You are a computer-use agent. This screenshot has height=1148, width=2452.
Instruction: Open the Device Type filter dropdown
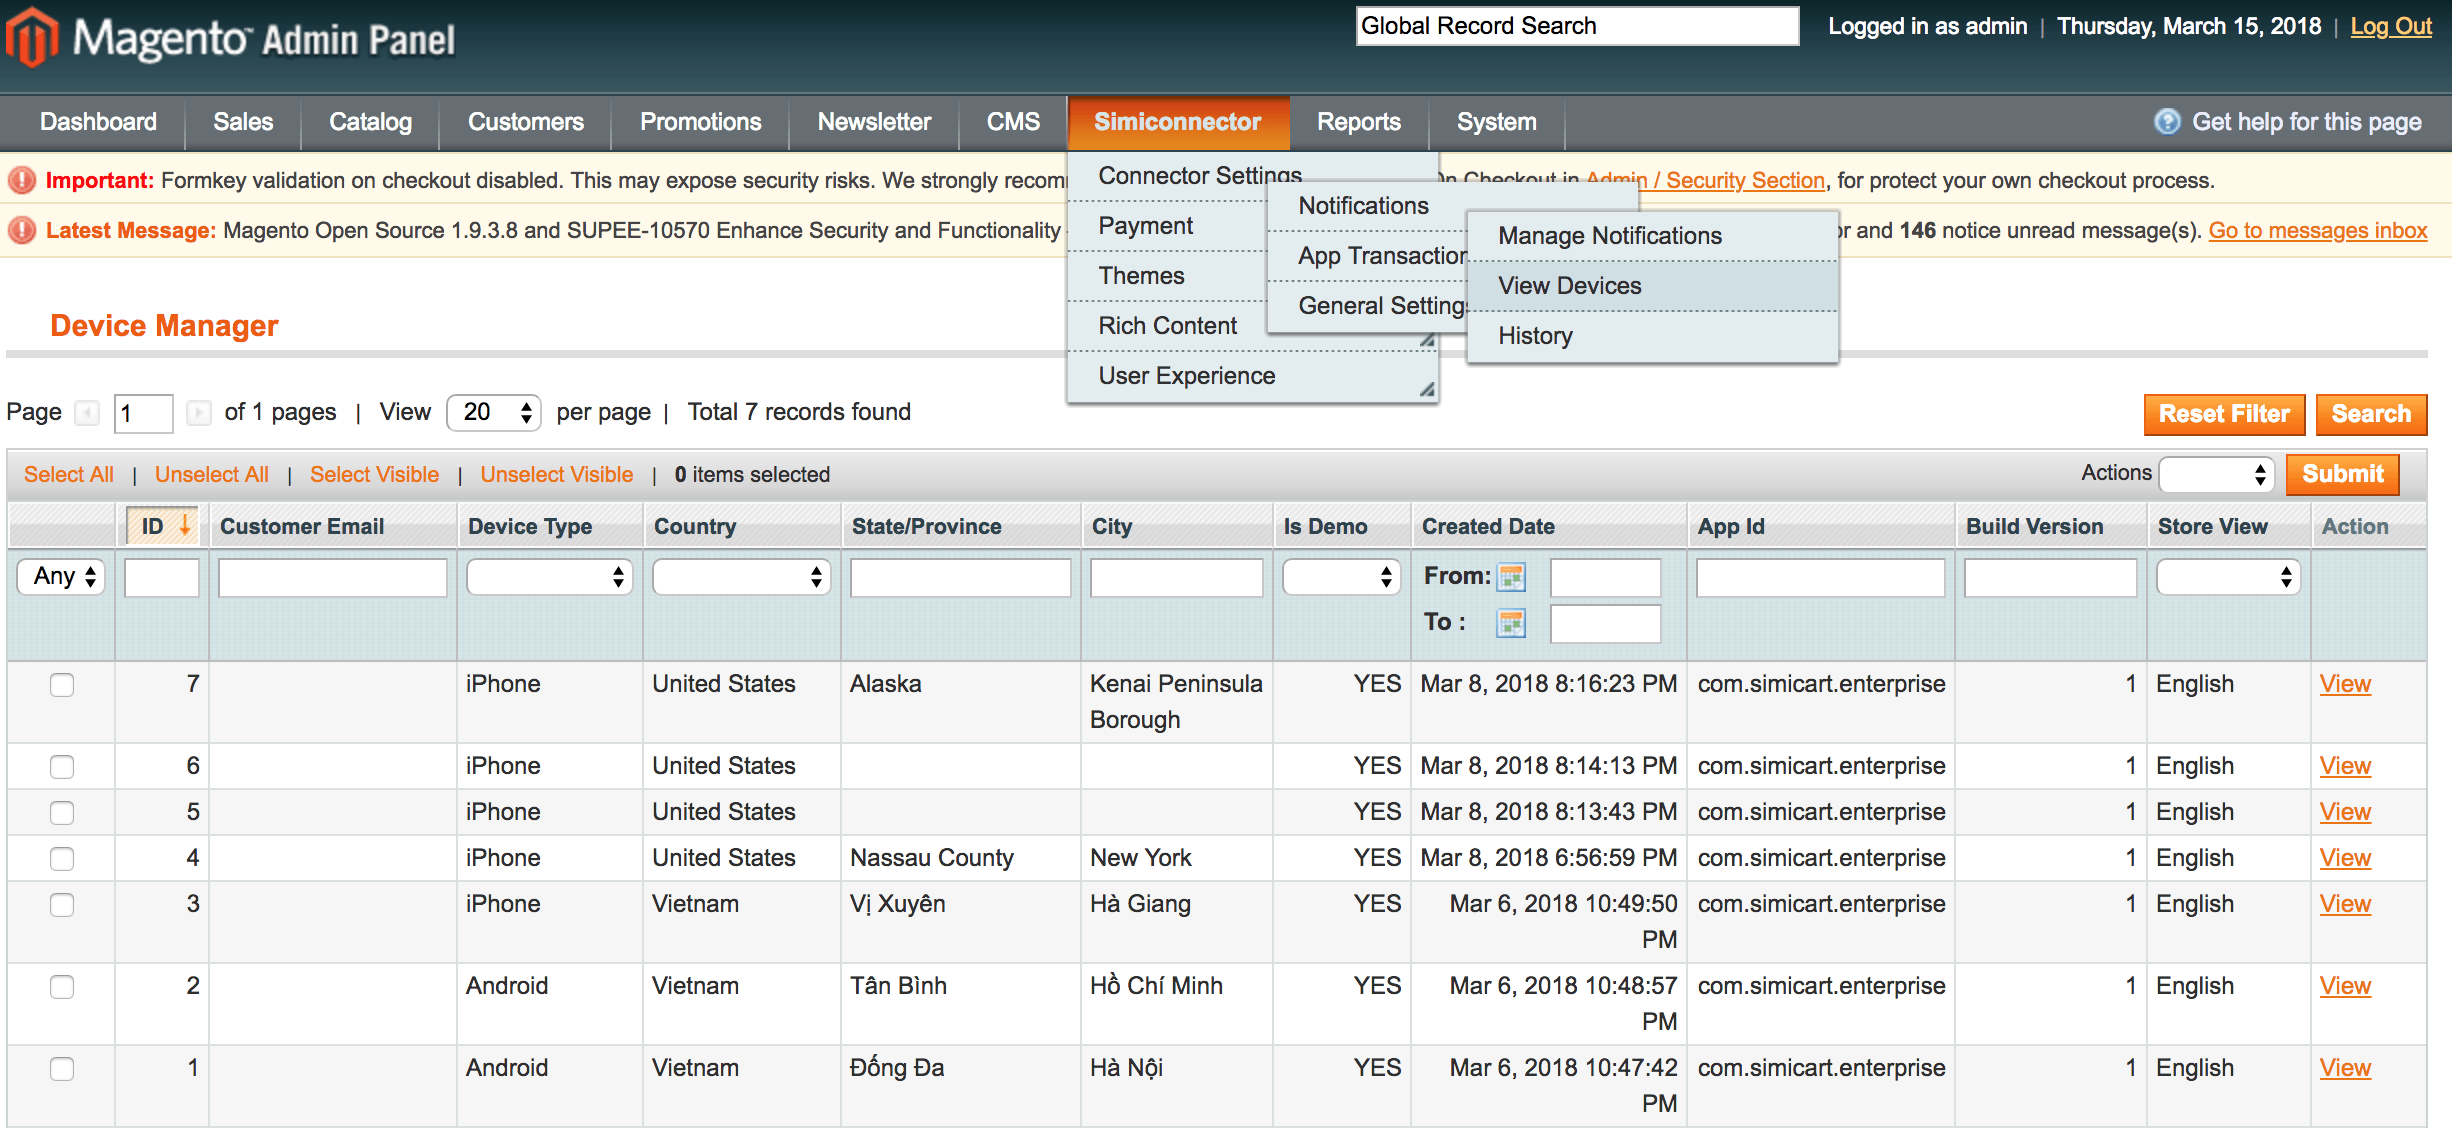(x=549, y=577)
